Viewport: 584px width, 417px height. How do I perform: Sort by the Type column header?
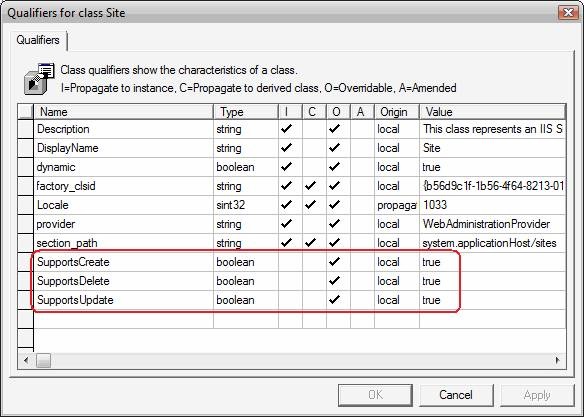[246, 112]
